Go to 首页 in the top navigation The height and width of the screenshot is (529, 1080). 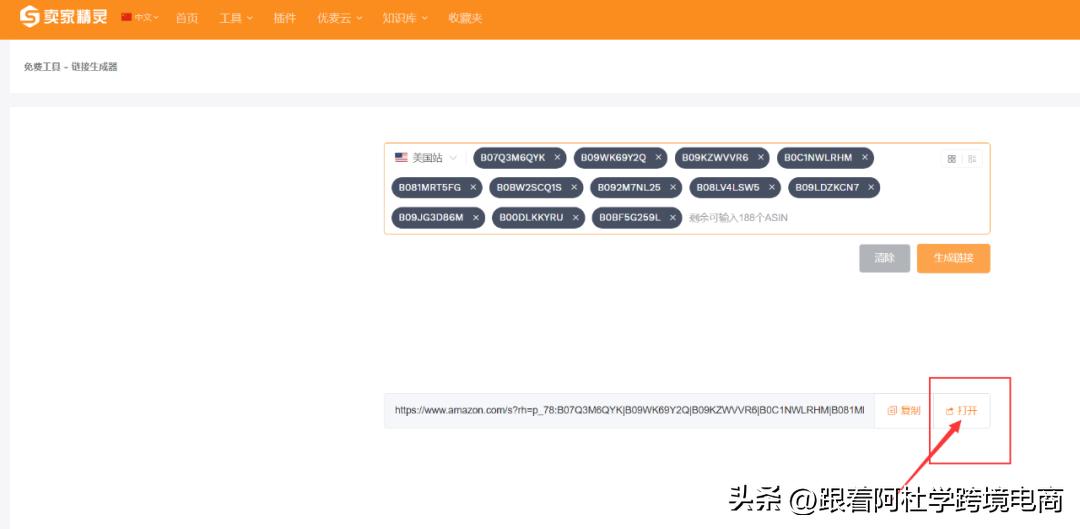tap(187, 18)
